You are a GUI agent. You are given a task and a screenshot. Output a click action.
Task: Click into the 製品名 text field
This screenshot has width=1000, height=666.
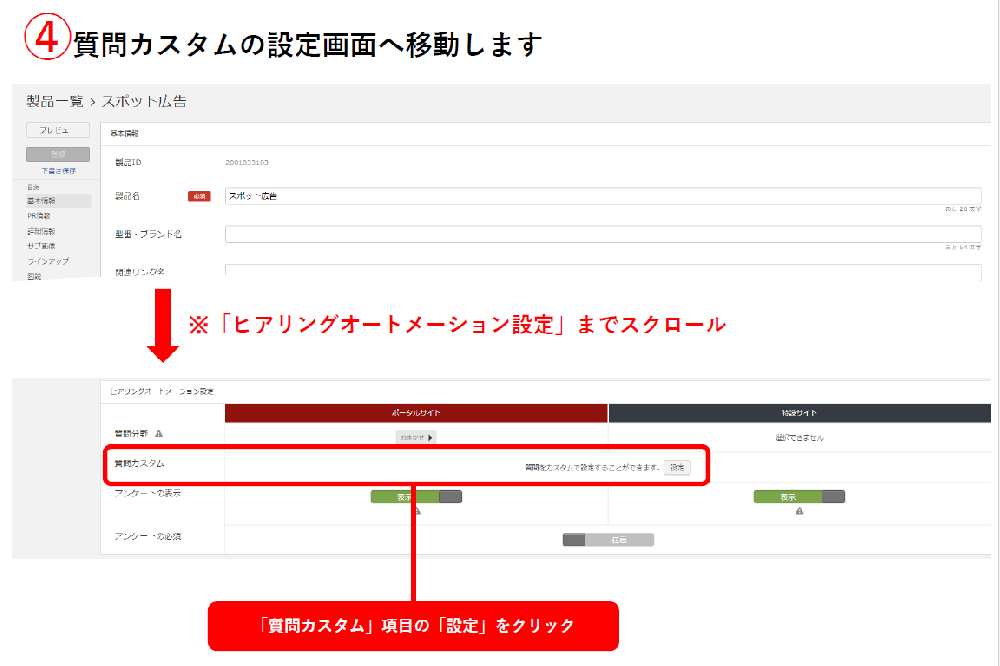(x=602, y=196)
